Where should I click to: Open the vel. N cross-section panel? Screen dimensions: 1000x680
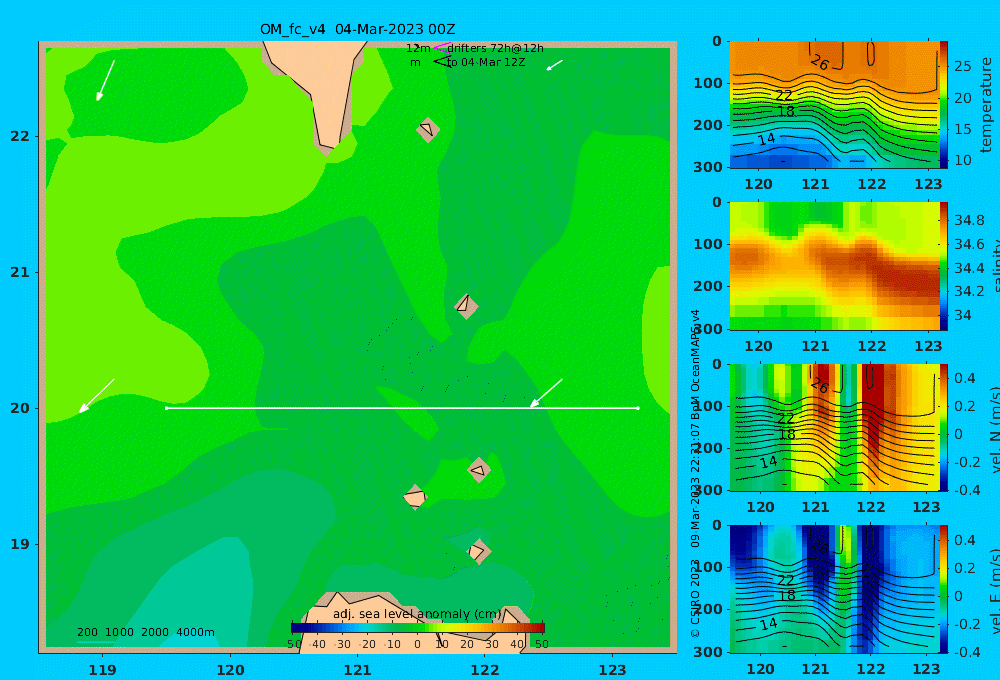click(834, 427)
